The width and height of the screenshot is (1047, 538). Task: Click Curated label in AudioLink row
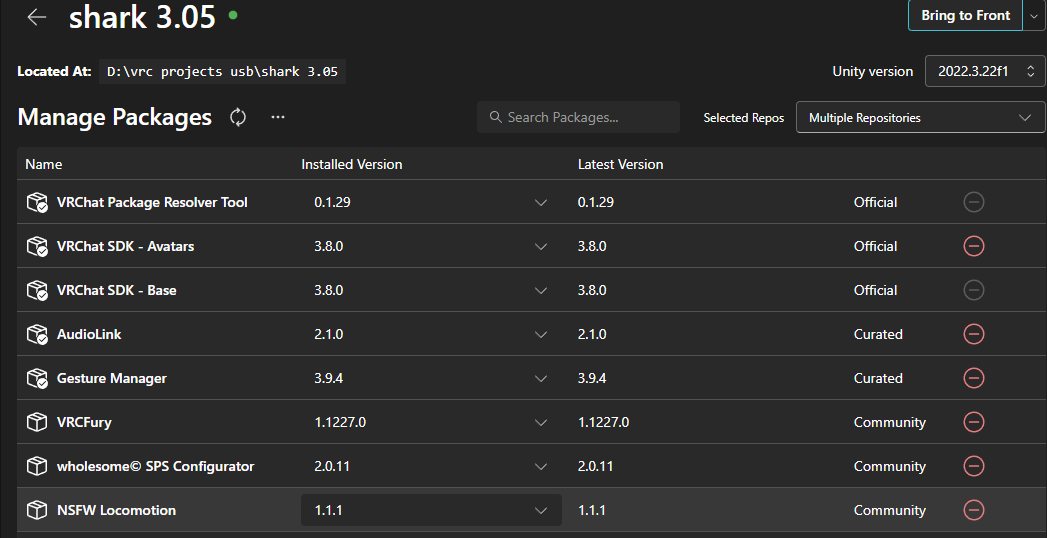coord(878,334)
